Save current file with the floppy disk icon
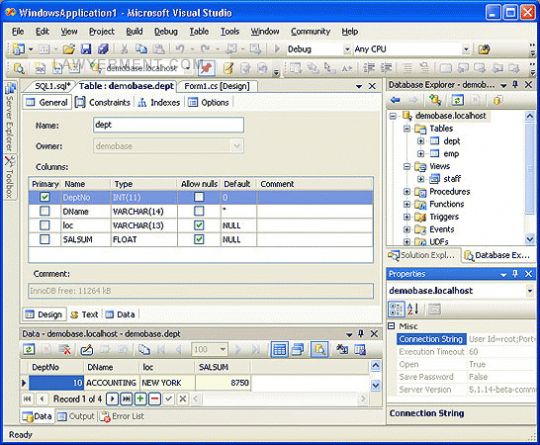Image resolution: width=540 pixels, height=445 pixels. pos(86,49)
